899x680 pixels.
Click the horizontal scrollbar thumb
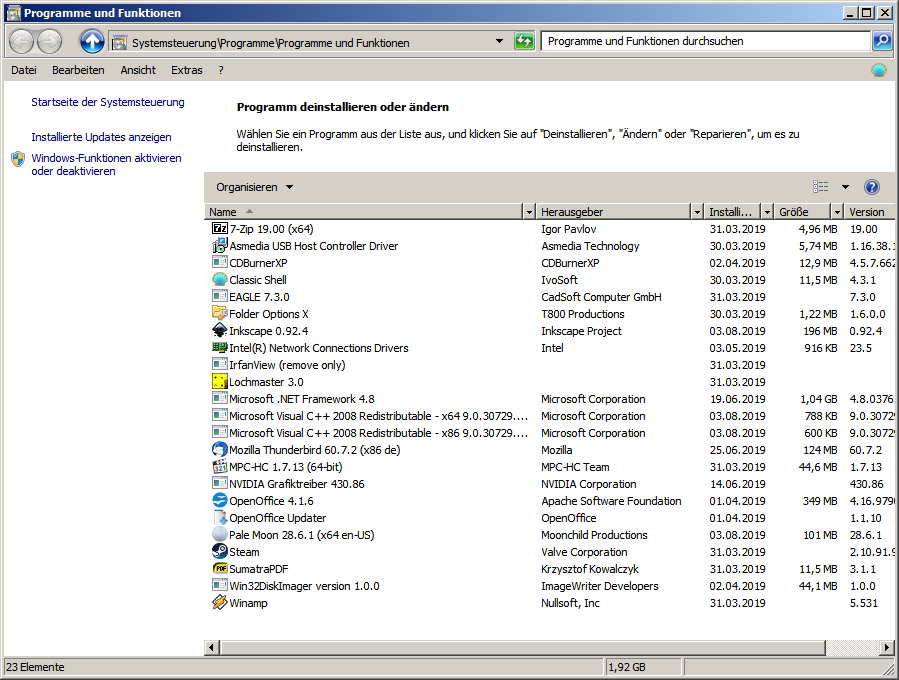[522, 647]
